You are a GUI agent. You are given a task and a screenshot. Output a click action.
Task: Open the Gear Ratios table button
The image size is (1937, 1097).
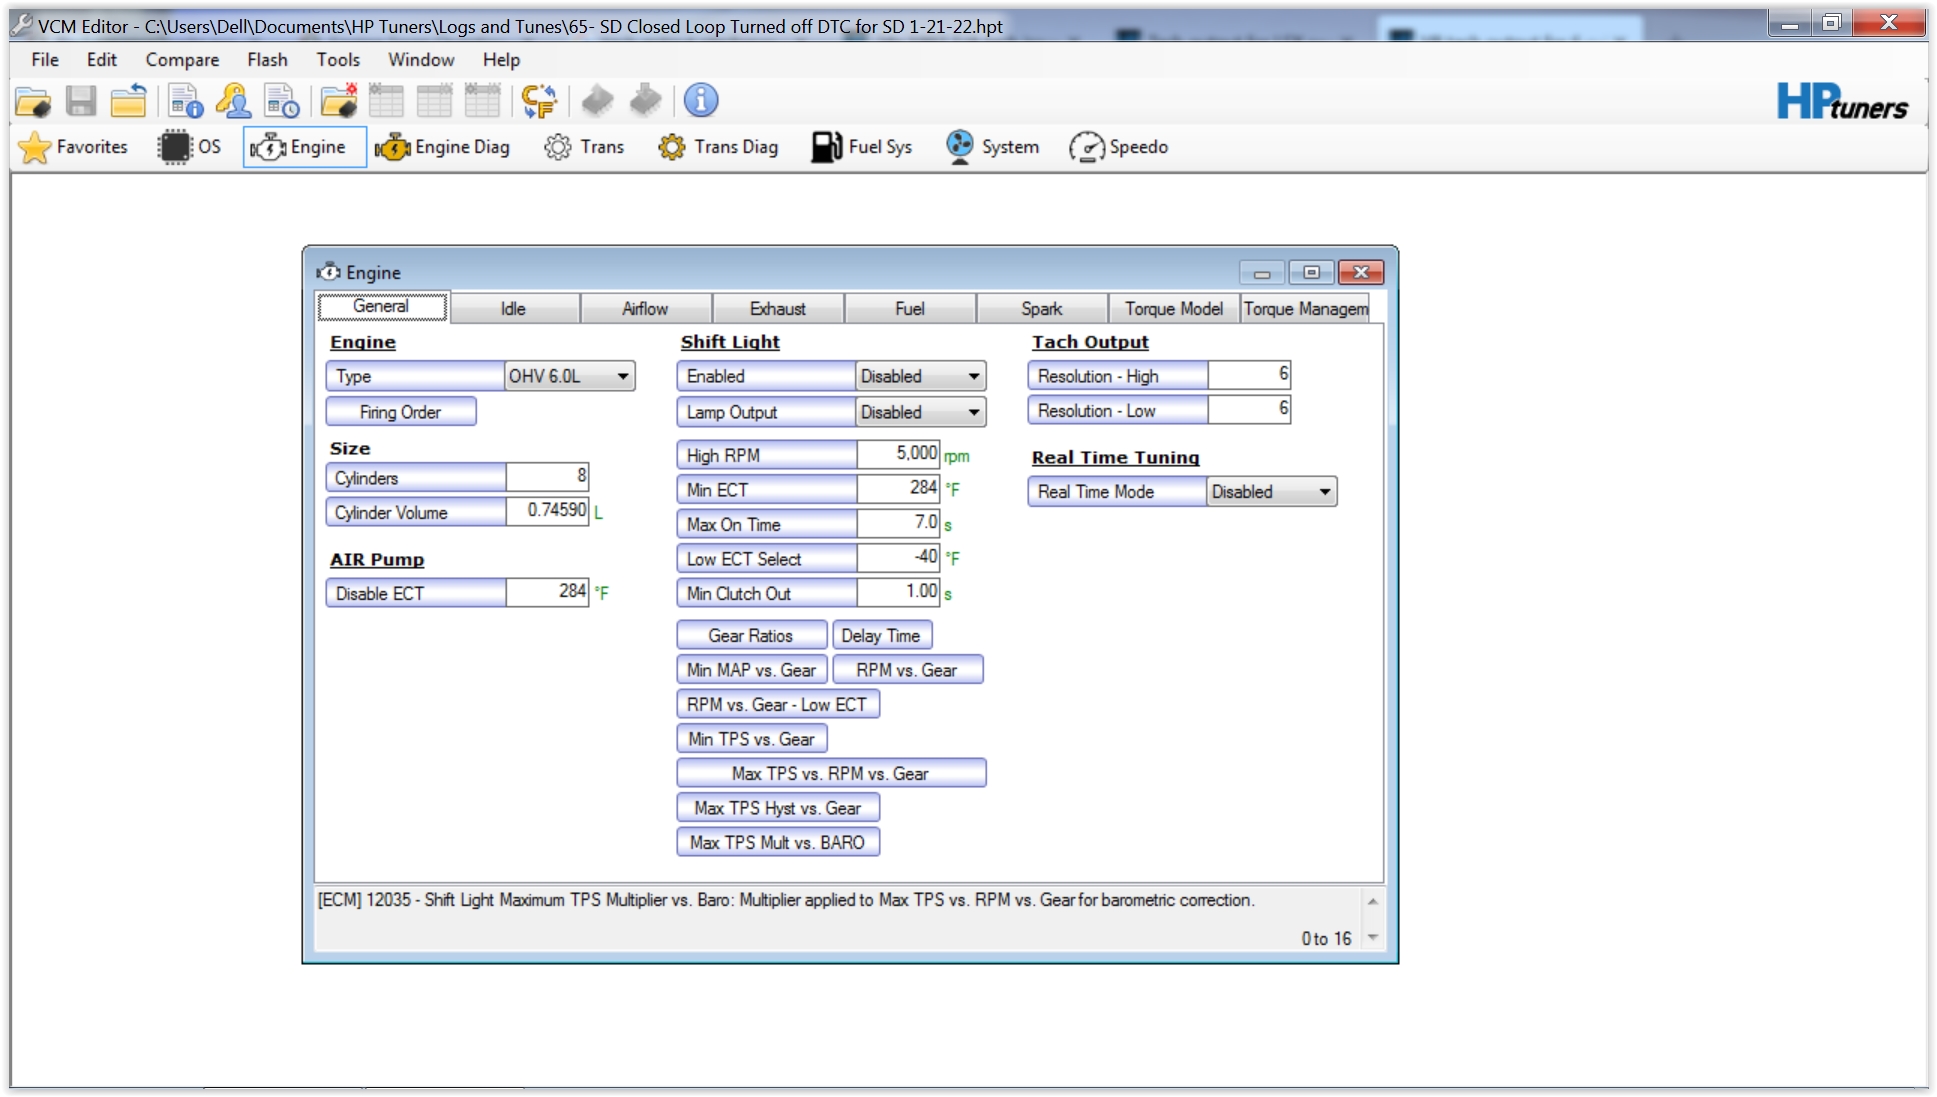751,636
